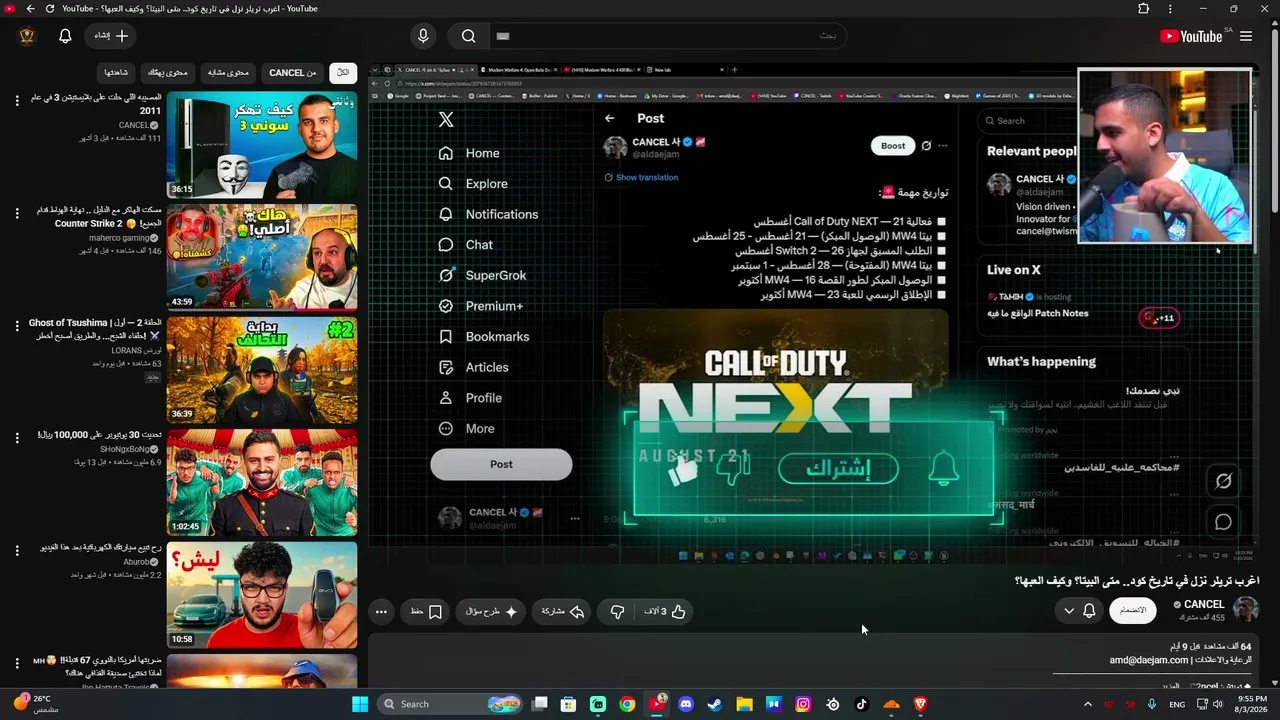
Task: Open the browser extensions puzzle icon
Action: [x=1144, y=9]
